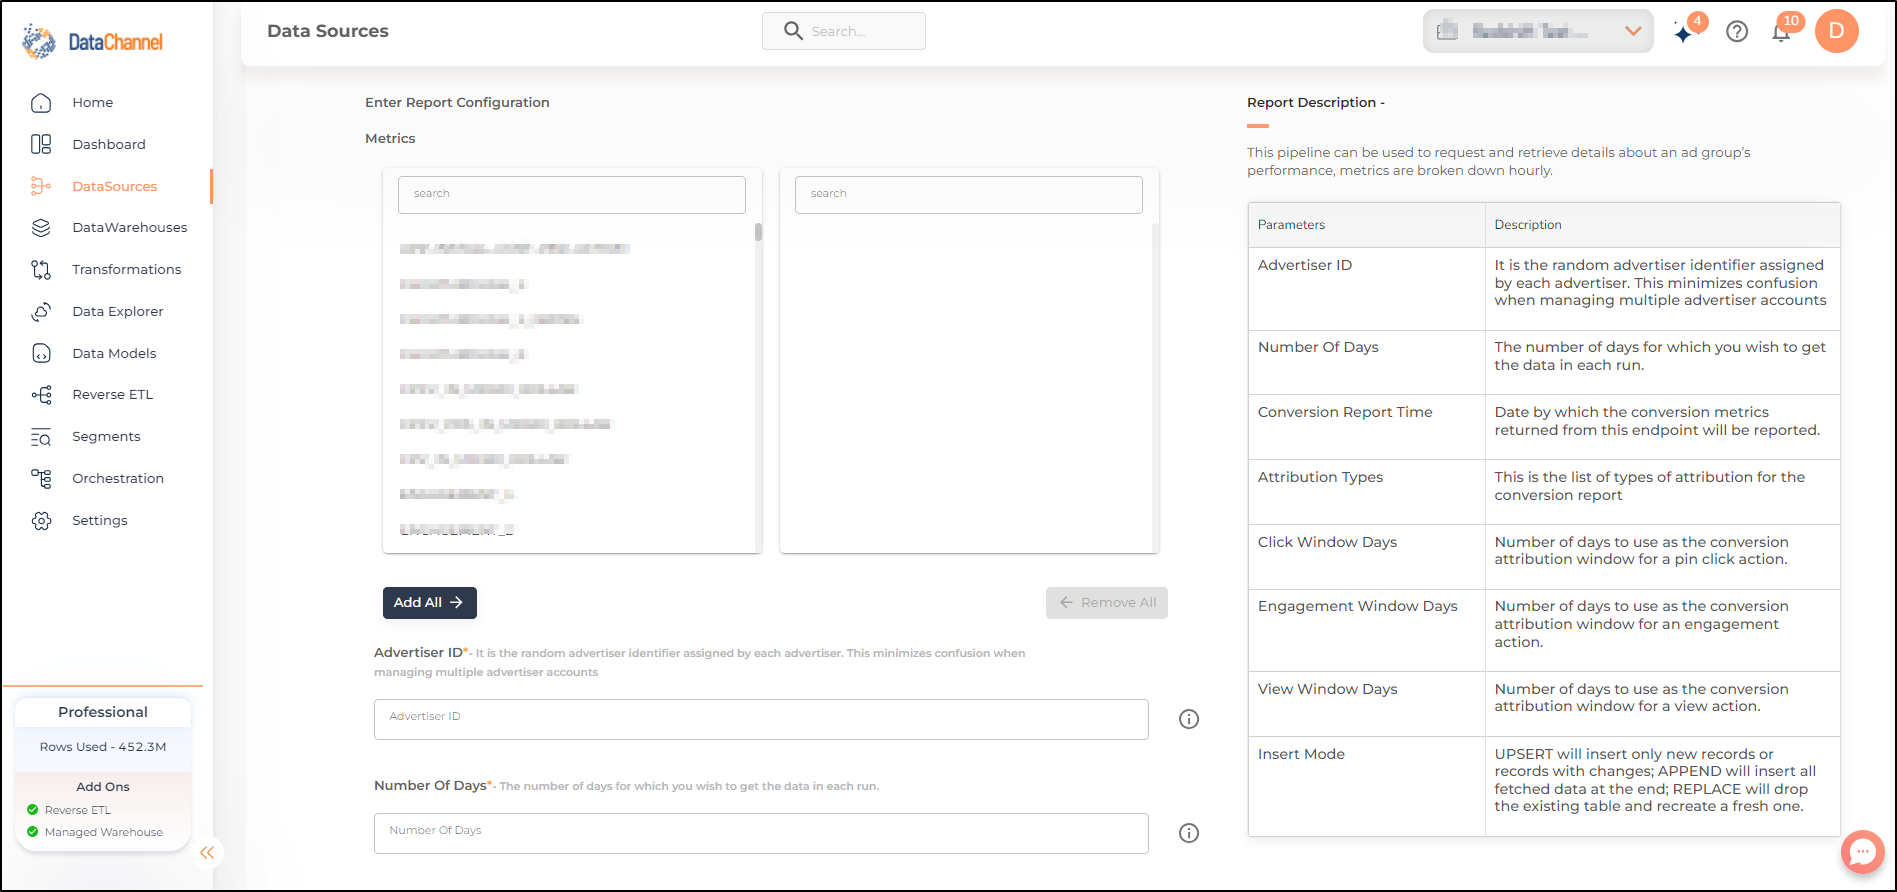The width and height of the screenshot is (1897, 892).
Task: Click the DataSources sidebar icon
Action: click(x=41, y=186)
